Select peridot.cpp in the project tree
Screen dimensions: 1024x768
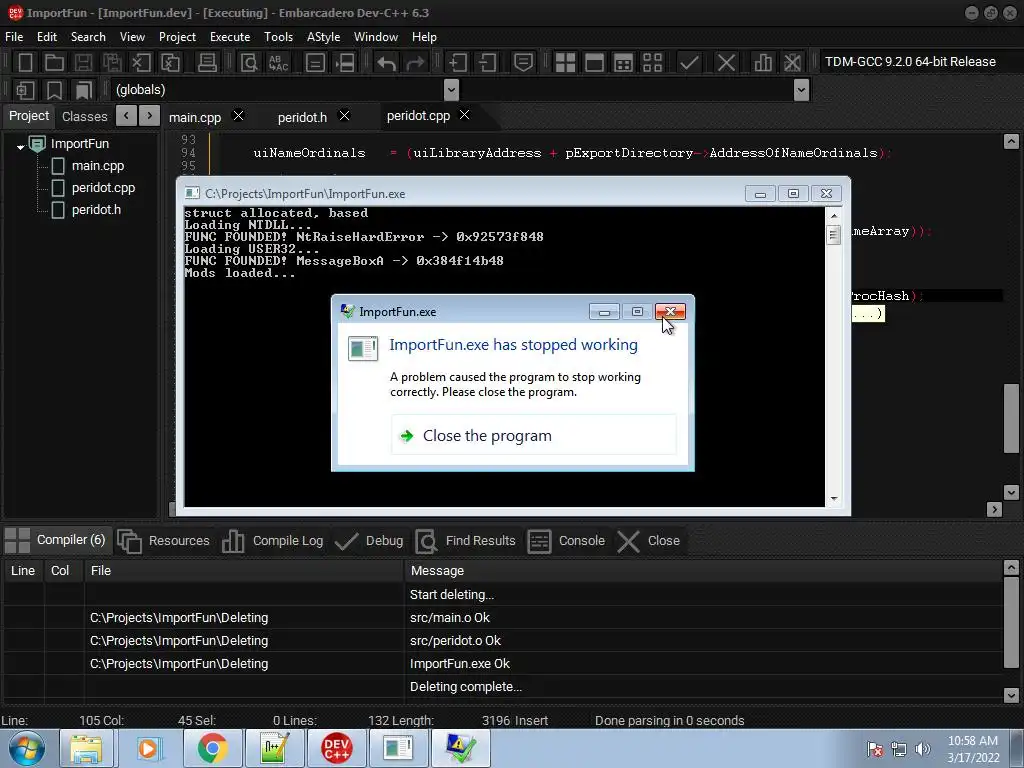pyautogui.click(x=103, y=187)
